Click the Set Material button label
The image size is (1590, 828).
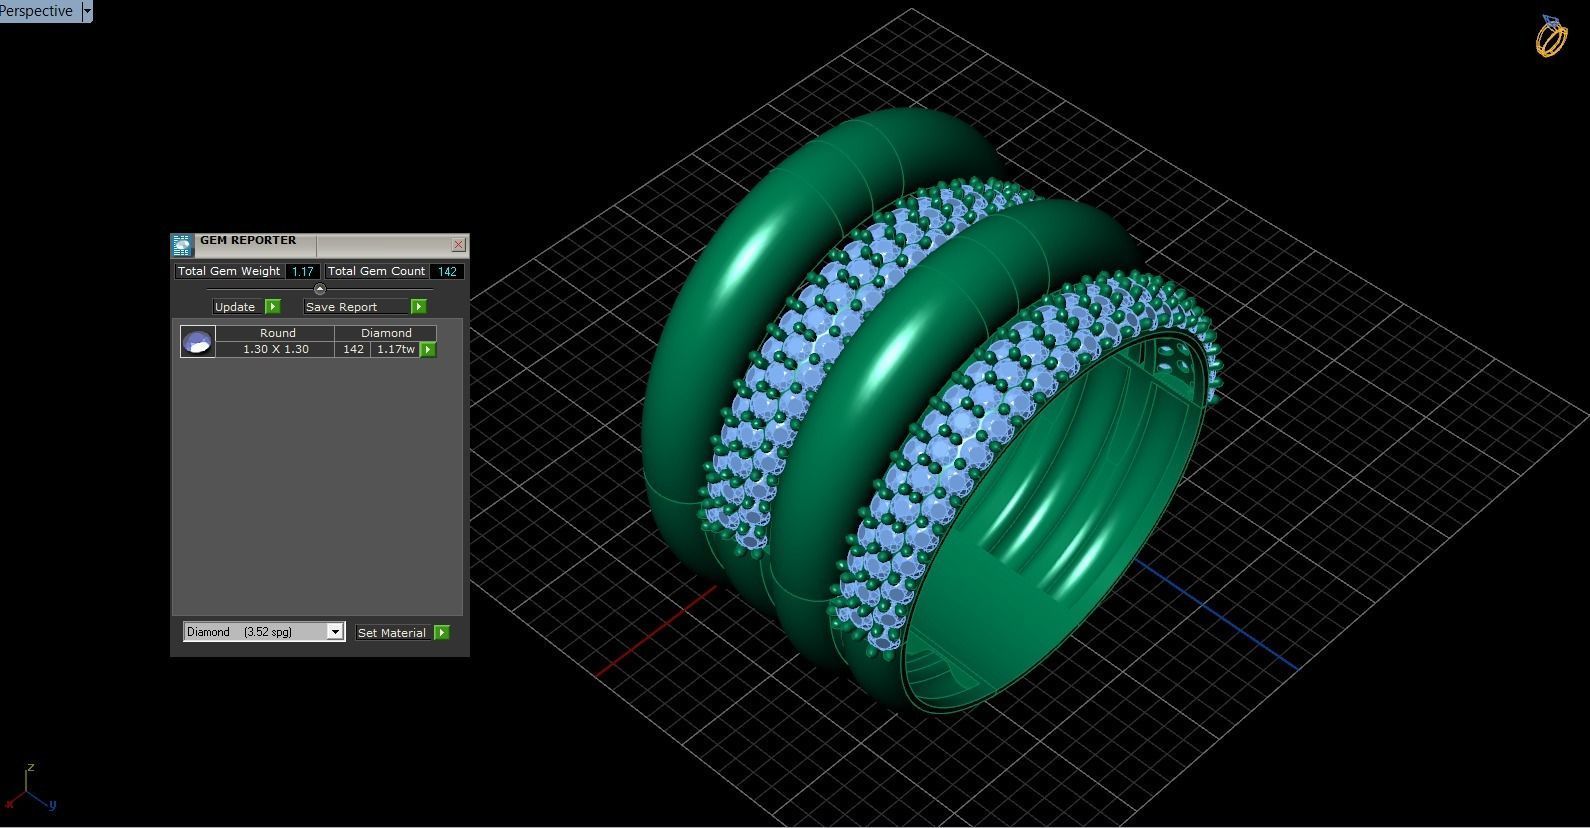(x=392, y=633)
